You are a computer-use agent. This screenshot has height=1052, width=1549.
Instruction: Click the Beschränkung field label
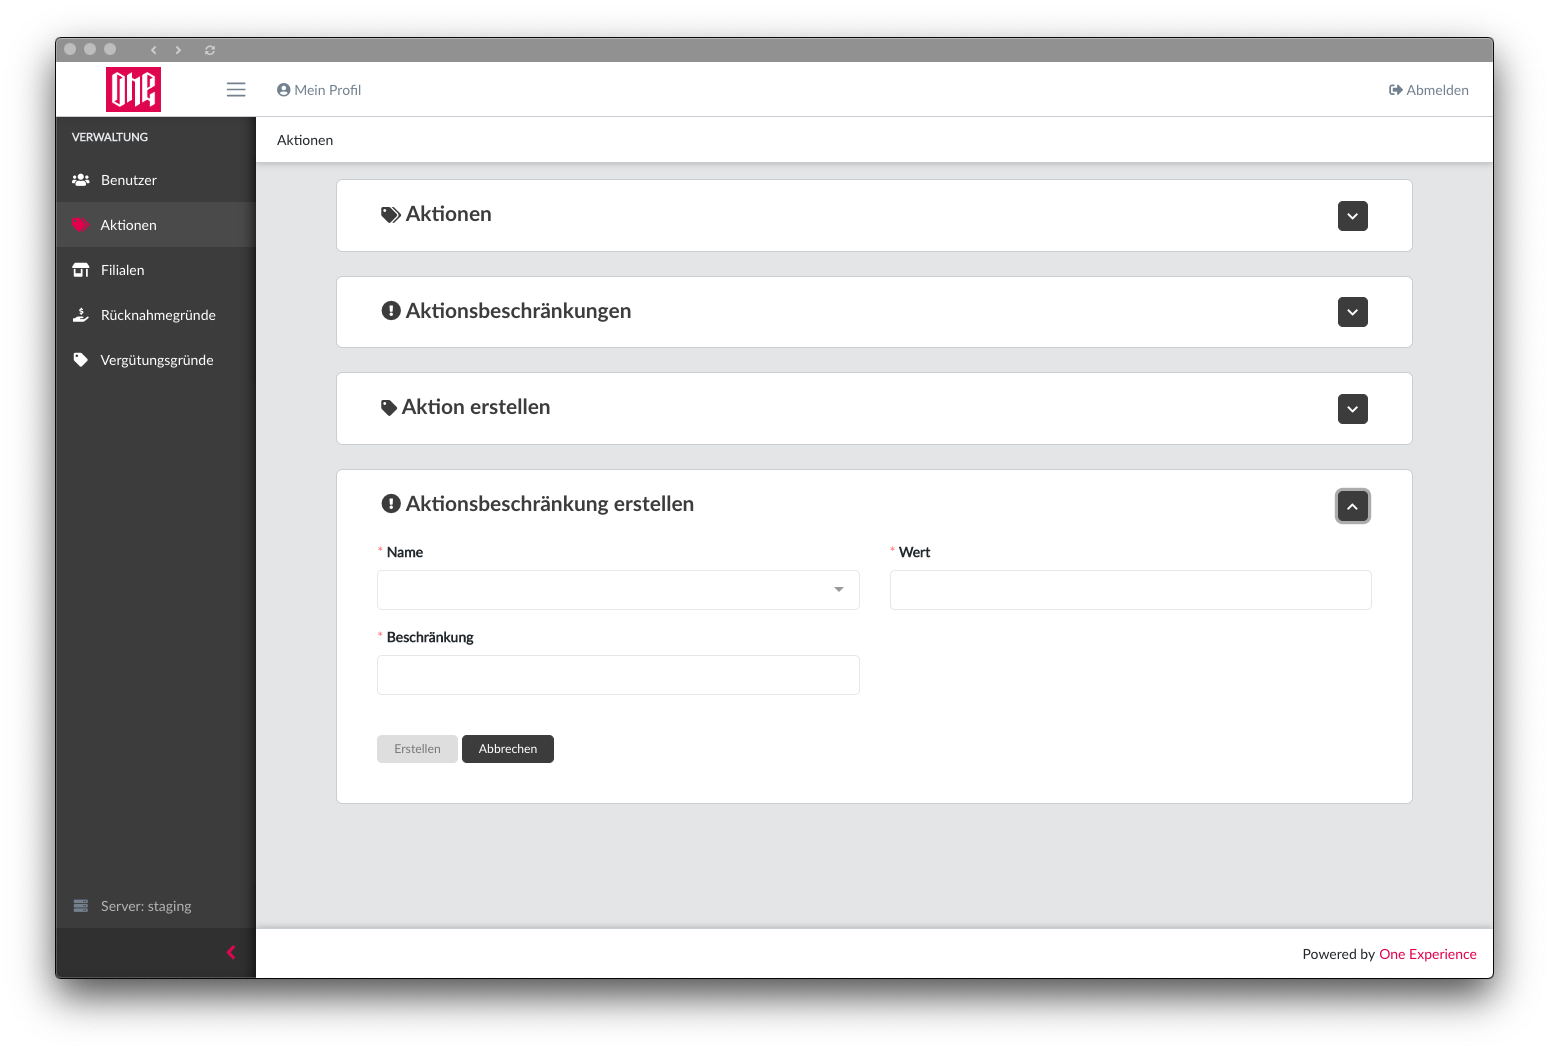point(430,637)
